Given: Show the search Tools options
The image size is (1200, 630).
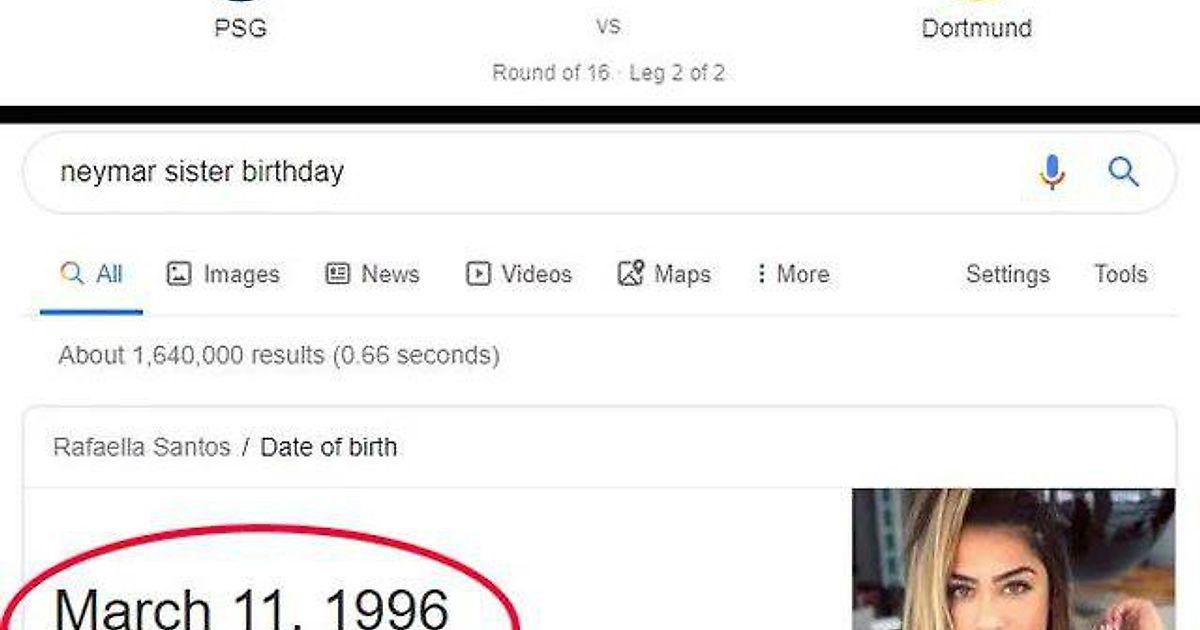Looking at the screenshot, I should coord(1120,274).
